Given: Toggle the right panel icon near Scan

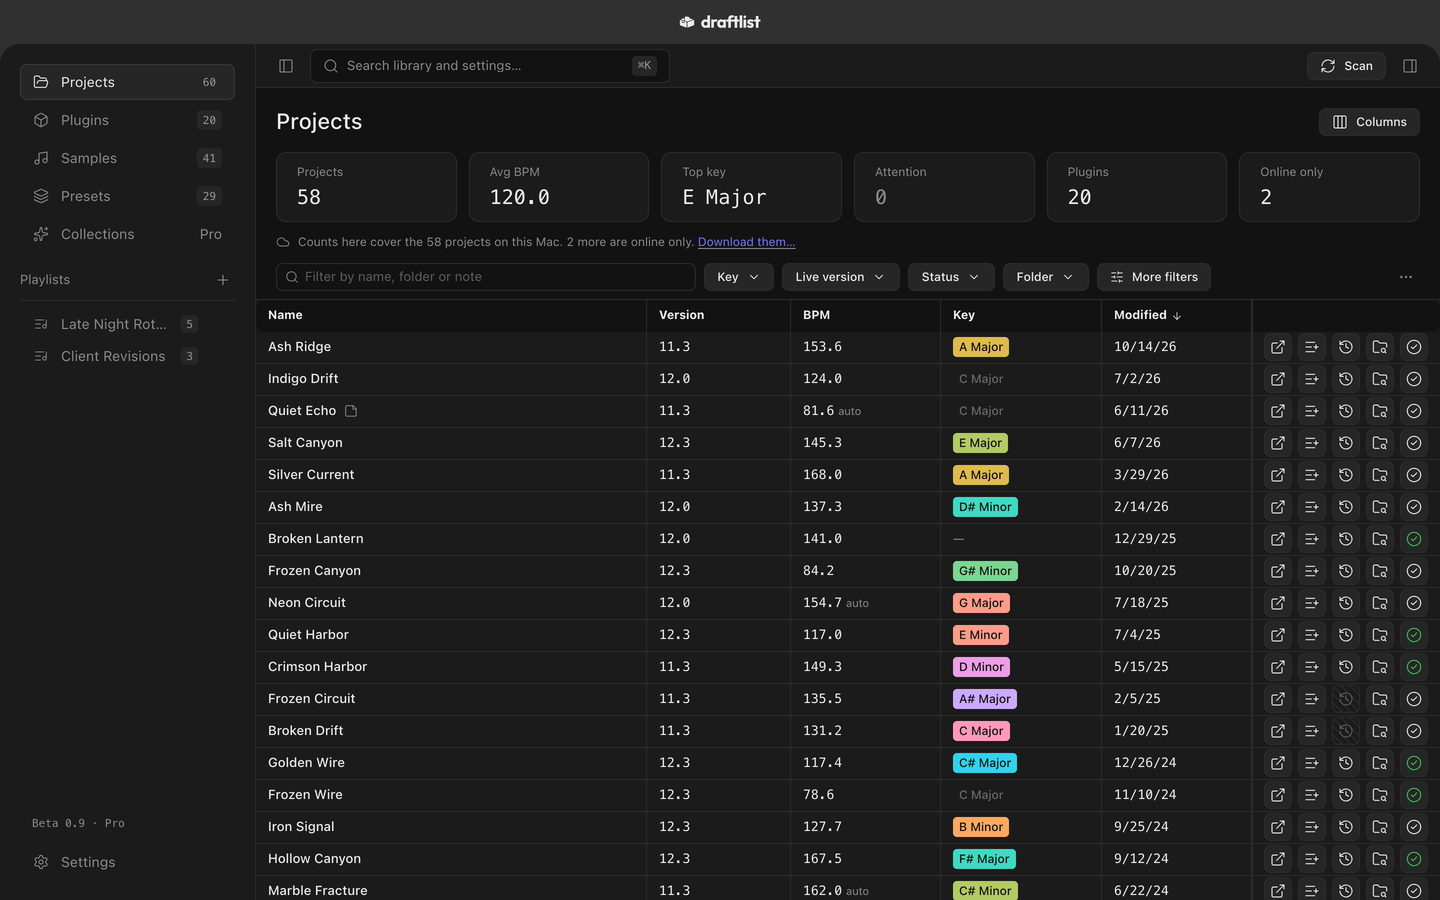Looking at the screenshot, I should click(x=1410, y=66).
